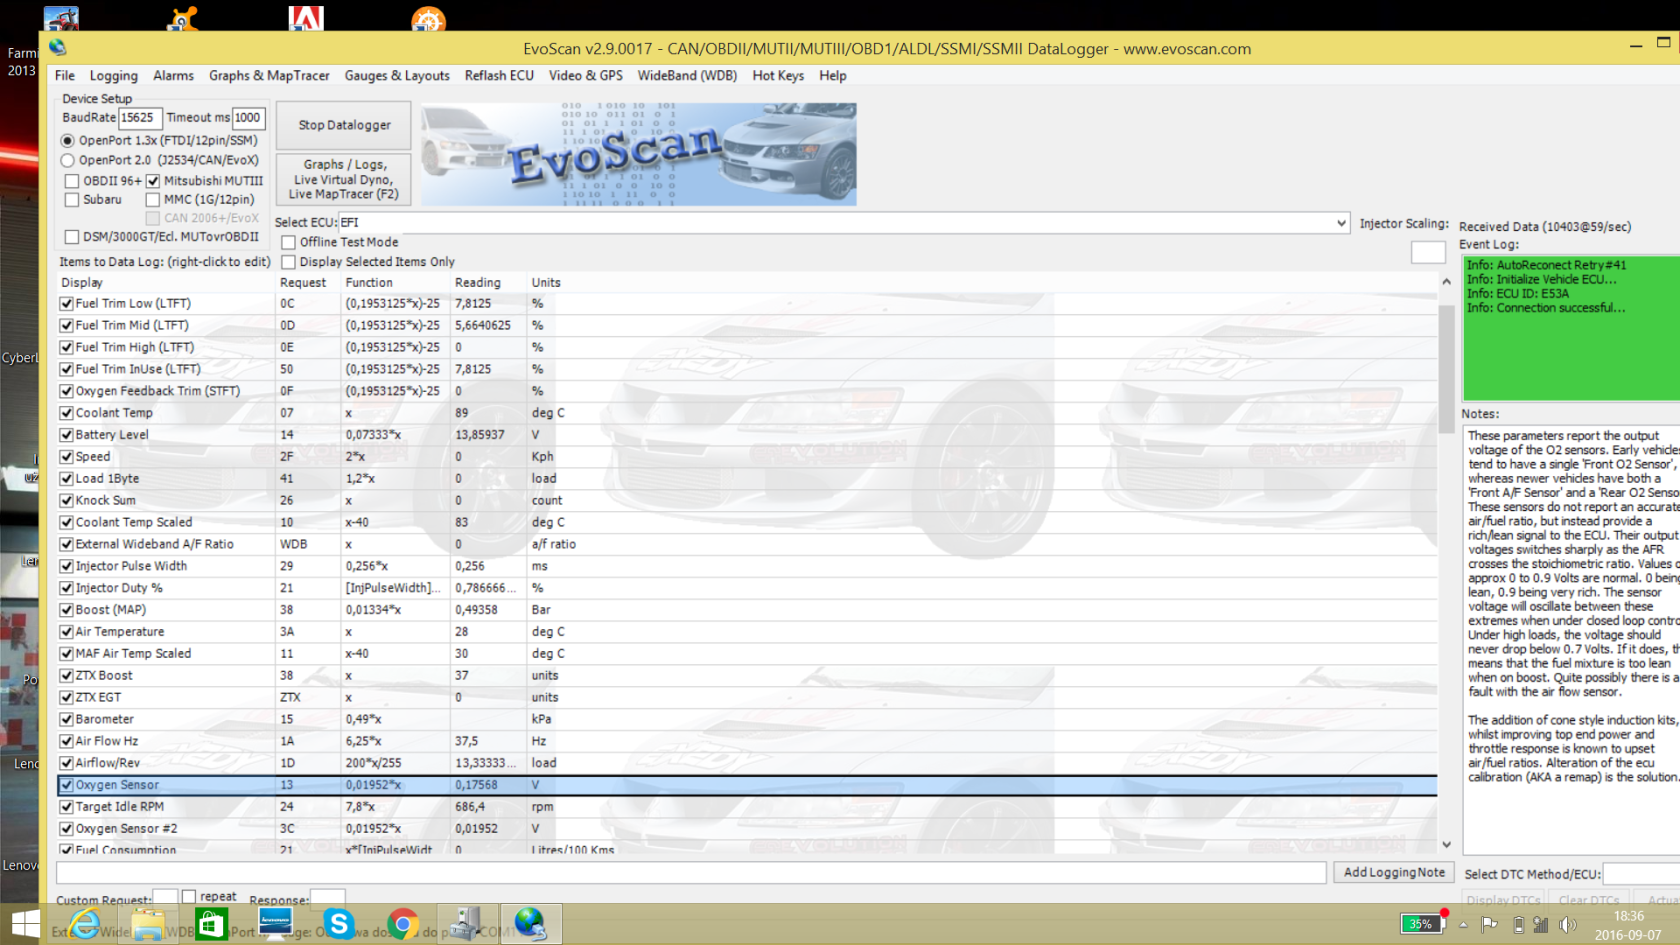Select the Oxygen Sensor row

point(747,785)
